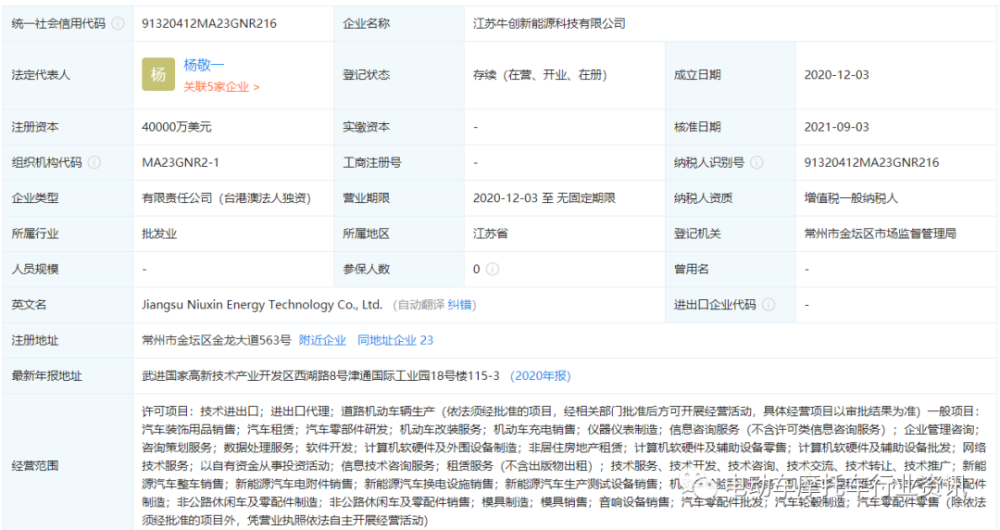Click the 最新年报地址 label
The image size is (1000, 530).
pyautogui.click(x=47, y=376)
